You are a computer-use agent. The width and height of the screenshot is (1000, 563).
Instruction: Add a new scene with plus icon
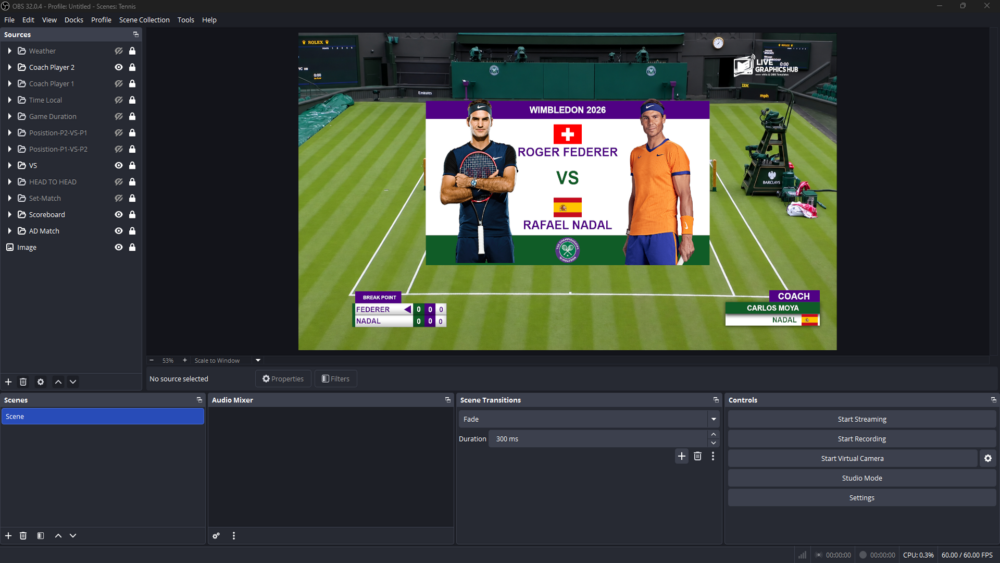point(8,536)
